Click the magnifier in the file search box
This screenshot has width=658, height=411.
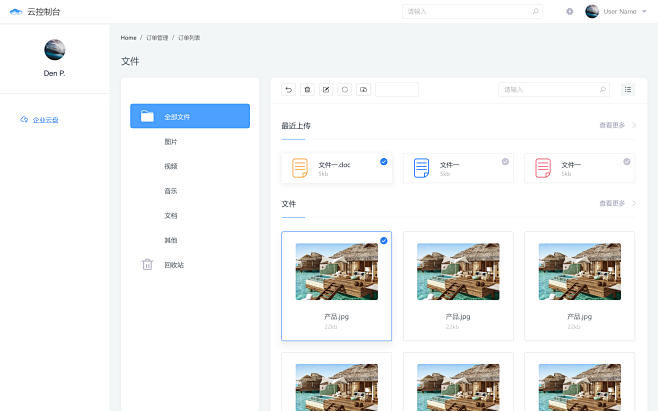tap(603, 89)
